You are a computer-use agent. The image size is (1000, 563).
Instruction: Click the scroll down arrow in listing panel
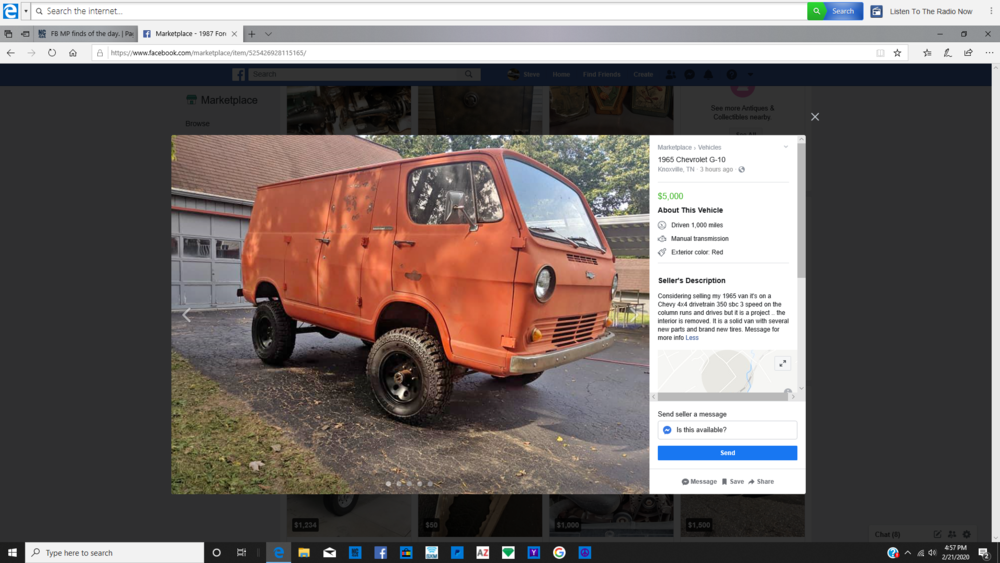tap(801, 388)
